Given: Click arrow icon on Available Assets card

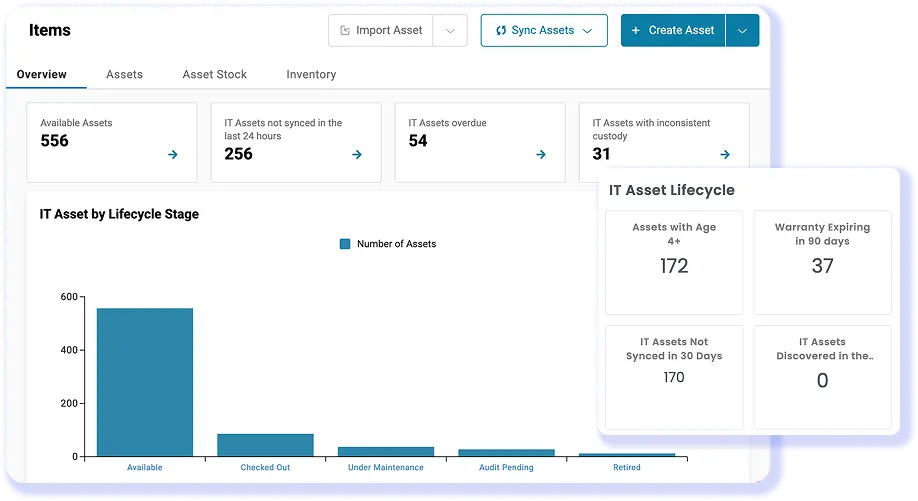Looking at the screenshot, I should tap(173, 155).
